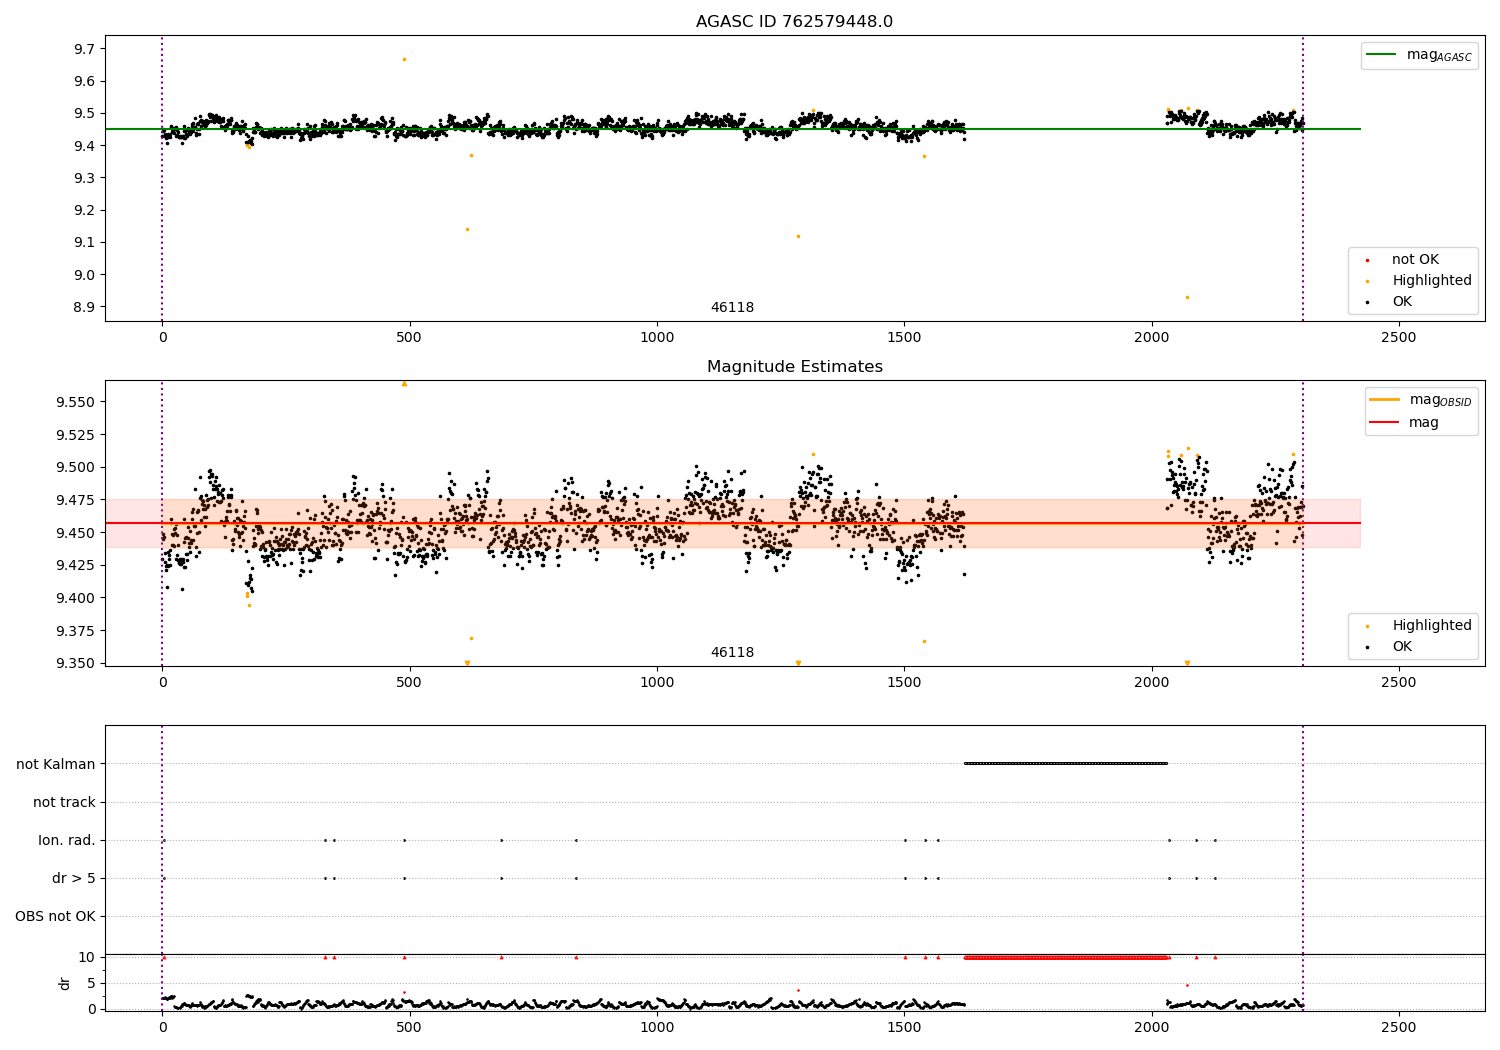Click the 'AGASC ID 762579448.0' plot title
Viewport: 1500px width, 1050px height.
[794, 22]
